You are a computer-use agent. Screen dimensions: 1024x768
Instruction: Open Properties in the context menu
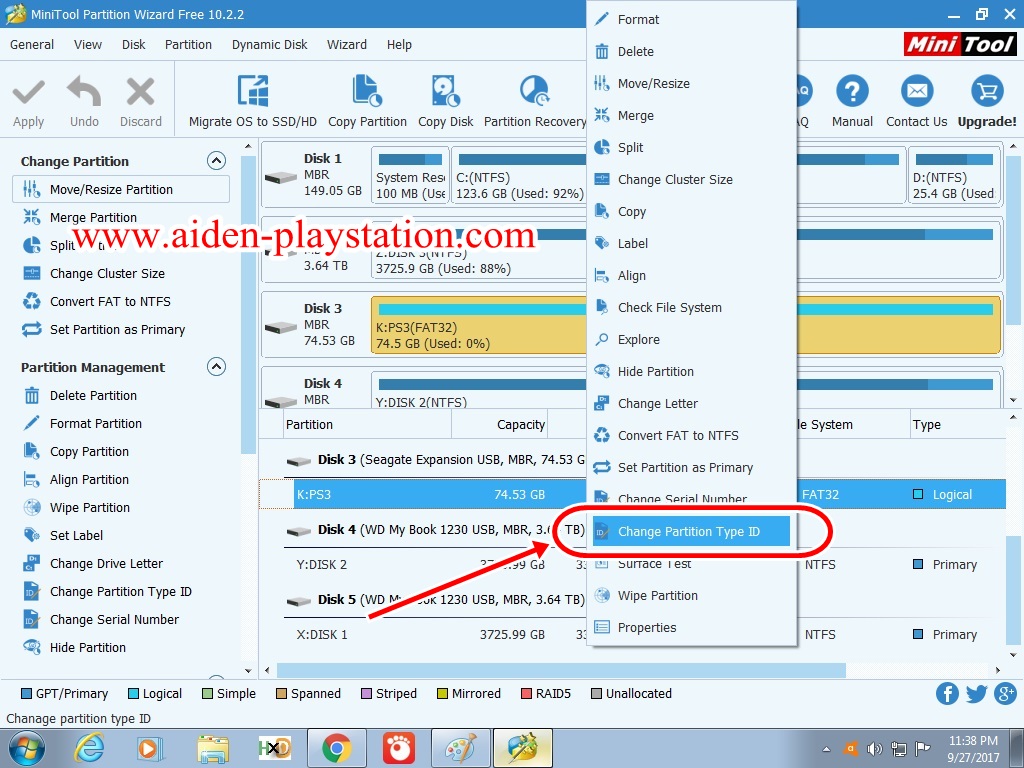692,628
